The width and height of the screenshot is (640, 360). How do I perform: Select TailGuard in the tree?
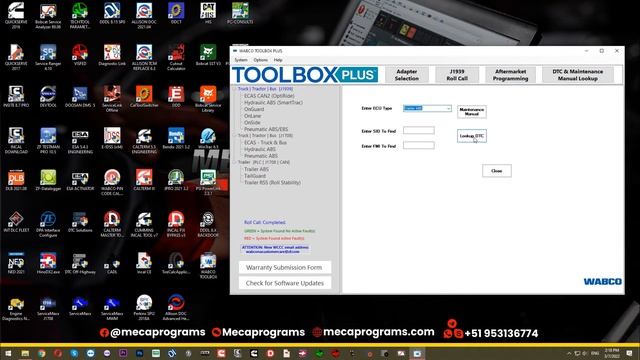pyautogui.click(x=255, y=176)
